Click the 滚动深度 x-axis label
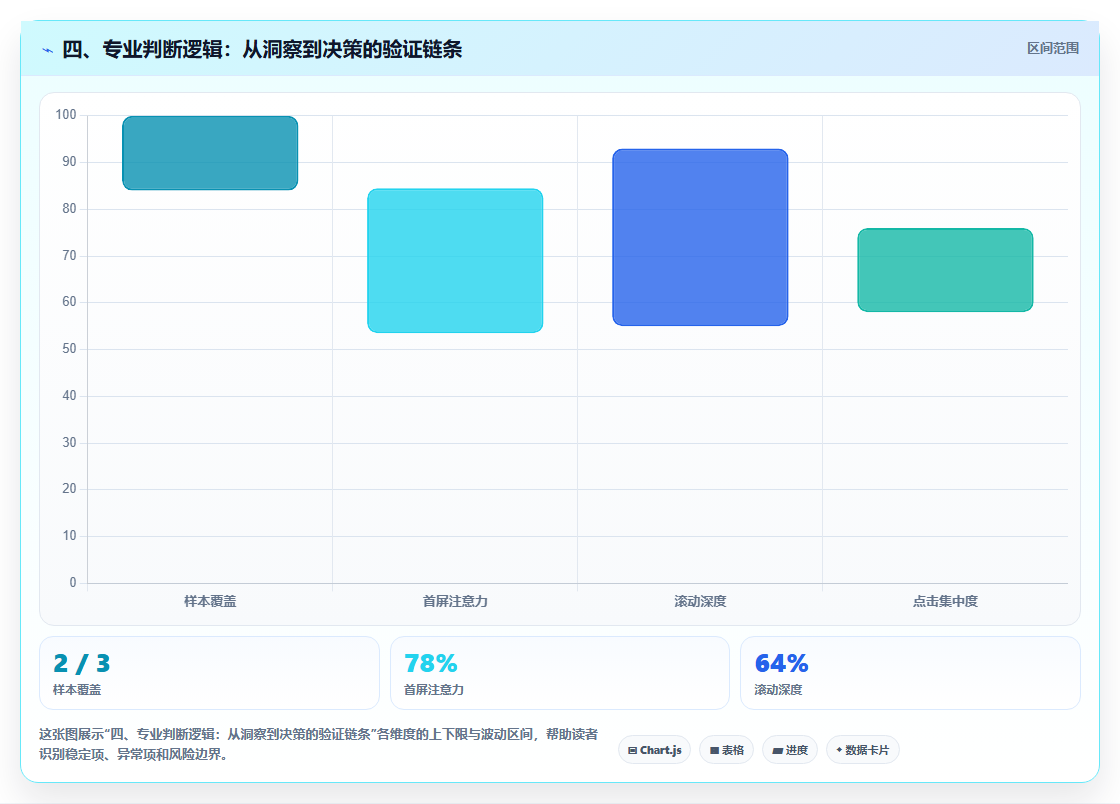This screenshot has width=1120, height=804. 700,601
